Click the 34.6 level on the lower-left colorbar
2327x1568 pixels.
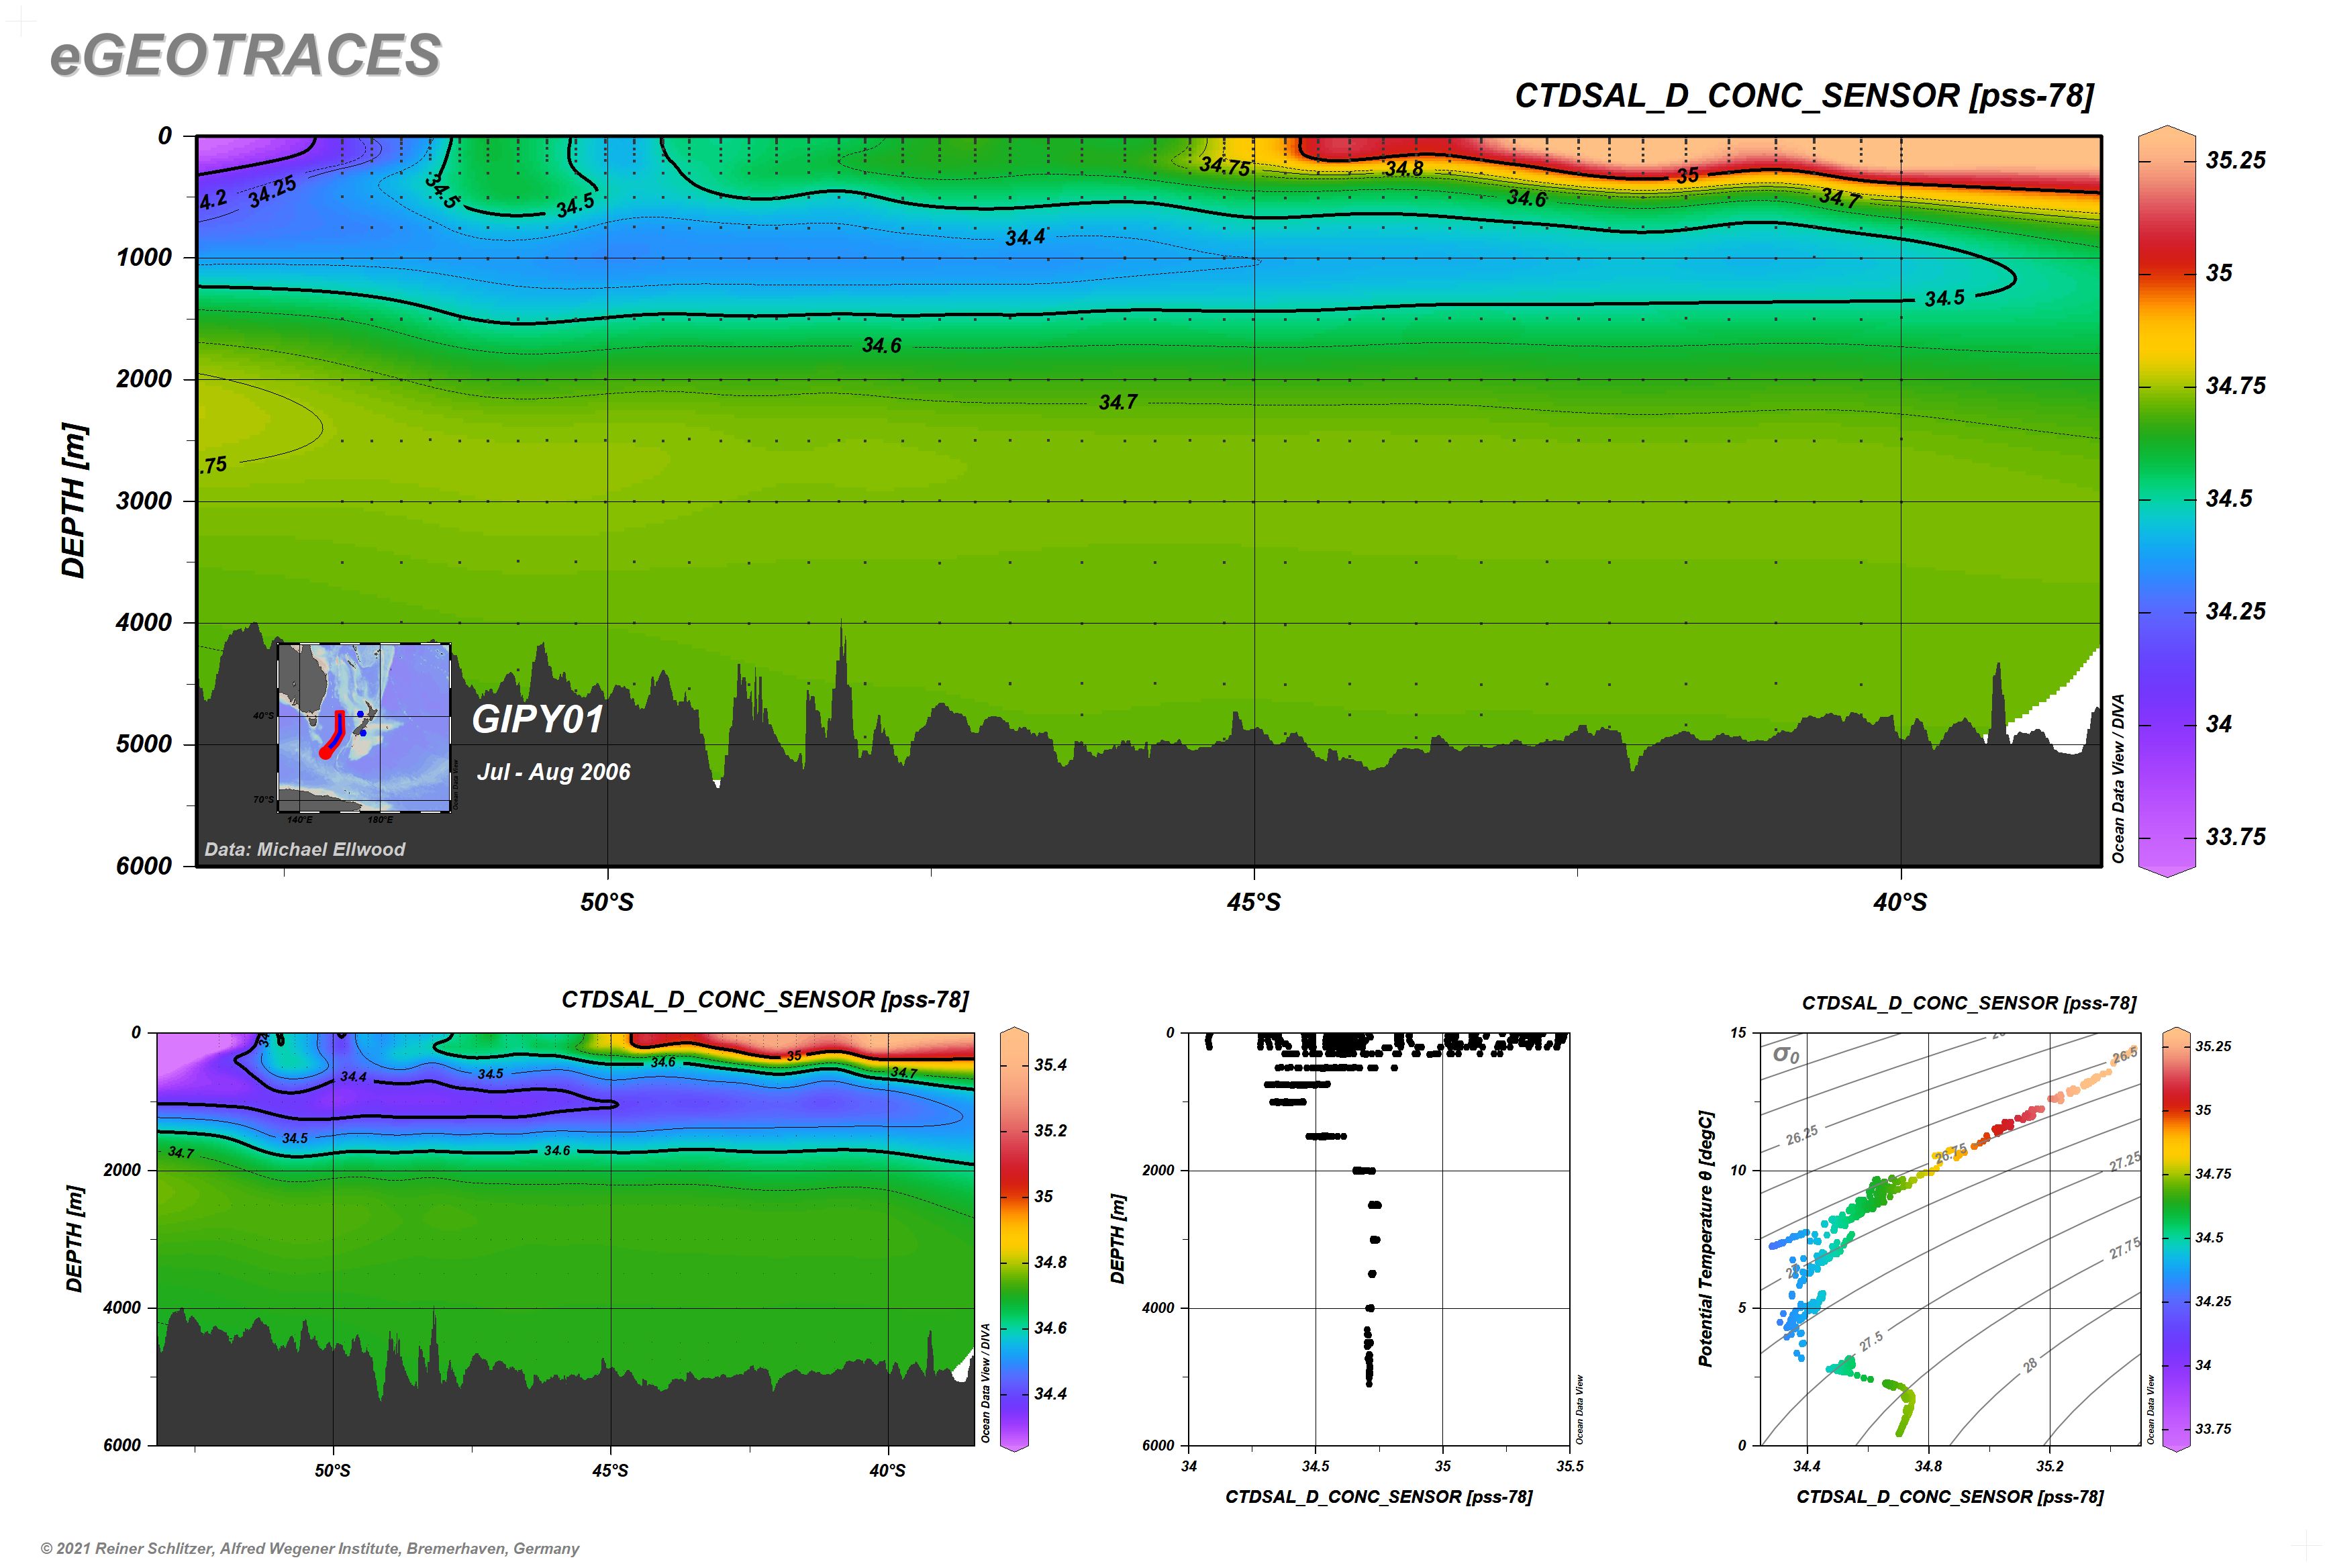(x=1014, y=1328)
